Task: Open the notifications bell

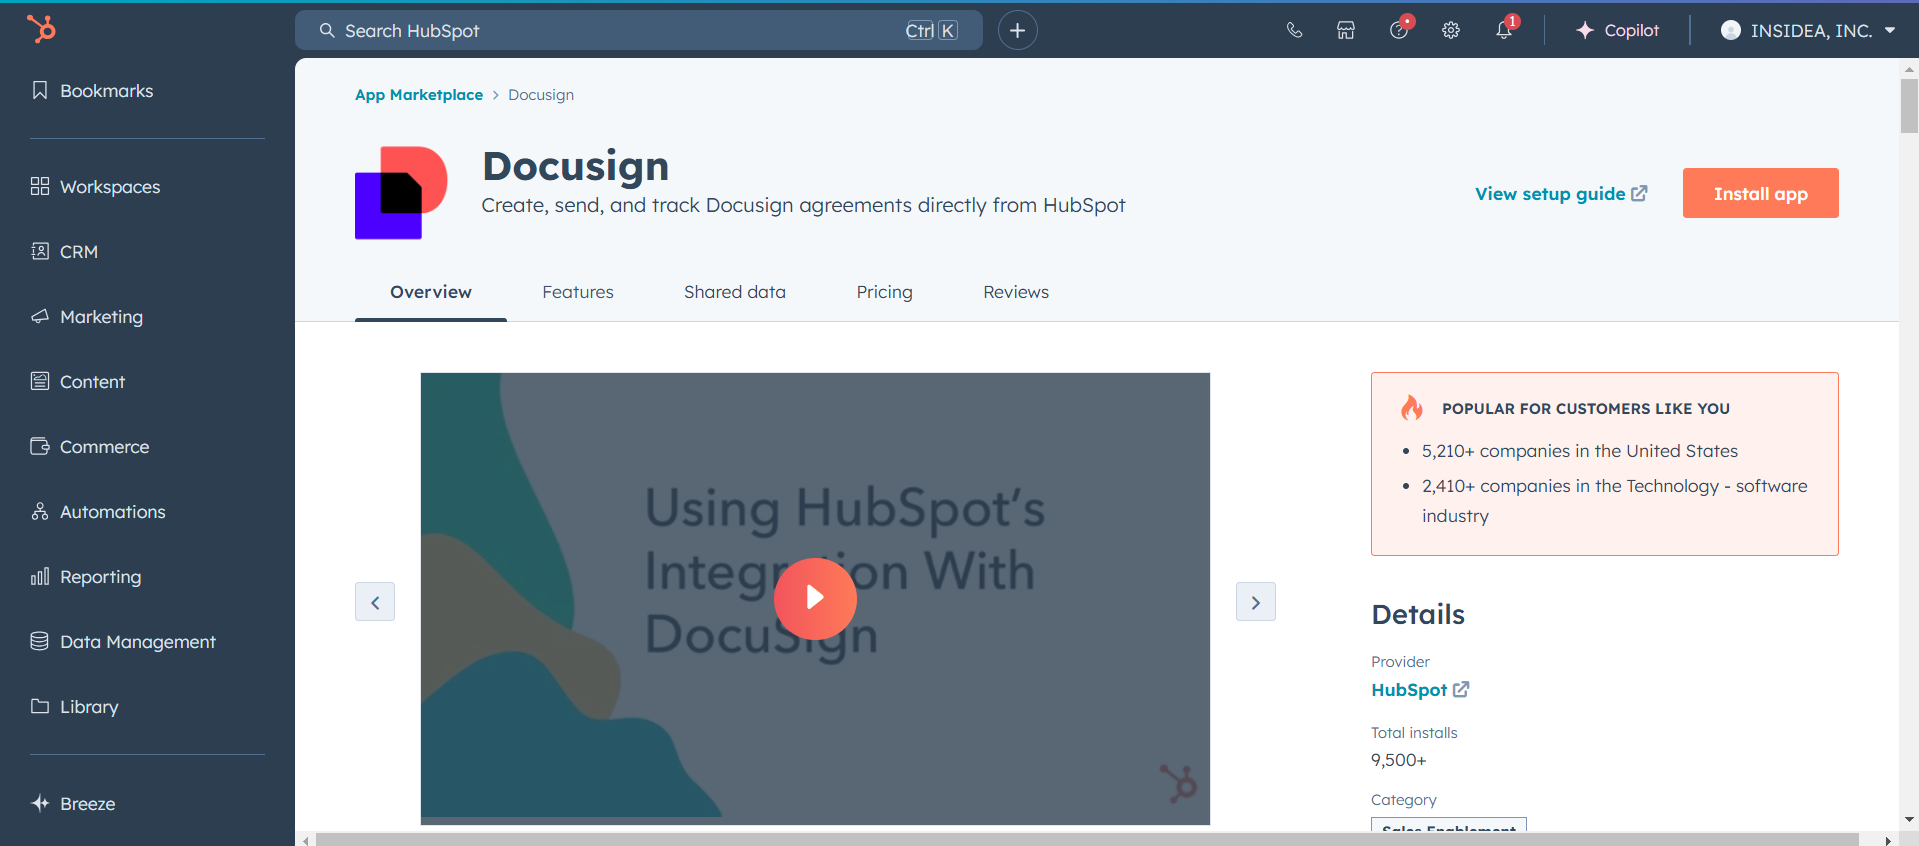Action: click(x=1505, y=29)
